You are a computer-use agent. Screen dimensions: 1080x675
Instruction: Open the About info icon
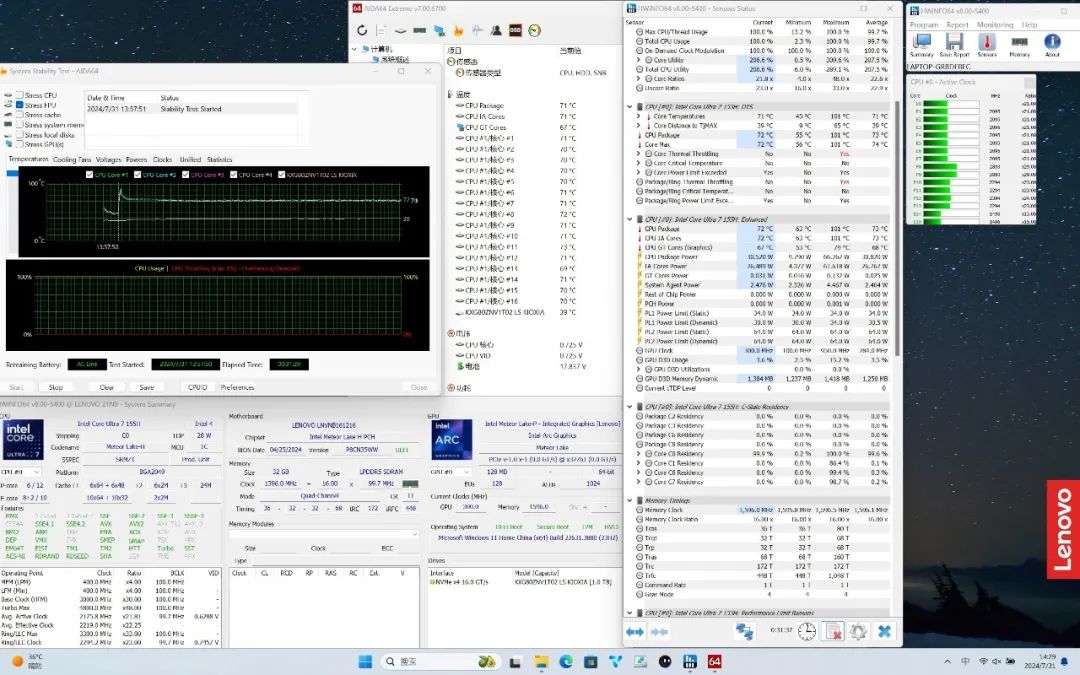click(1052, 43)
